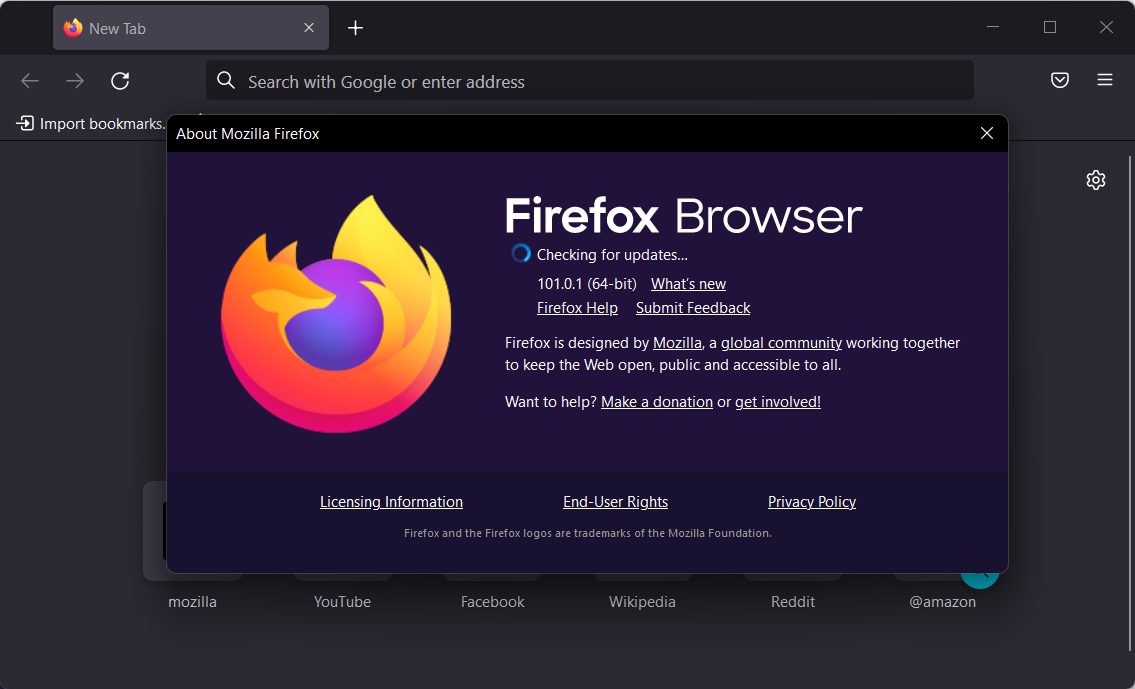Open the Submit Feedback link
This screenshot has height=689, width=1135.
click(x=693, y=308)
